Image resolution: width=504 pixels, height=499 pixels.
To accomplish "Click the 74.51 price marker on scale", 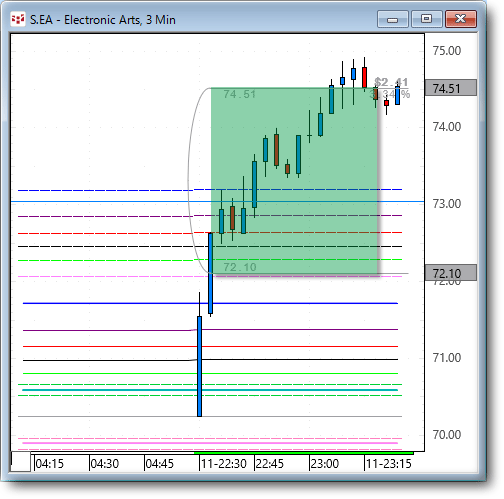I will point(451,88).
